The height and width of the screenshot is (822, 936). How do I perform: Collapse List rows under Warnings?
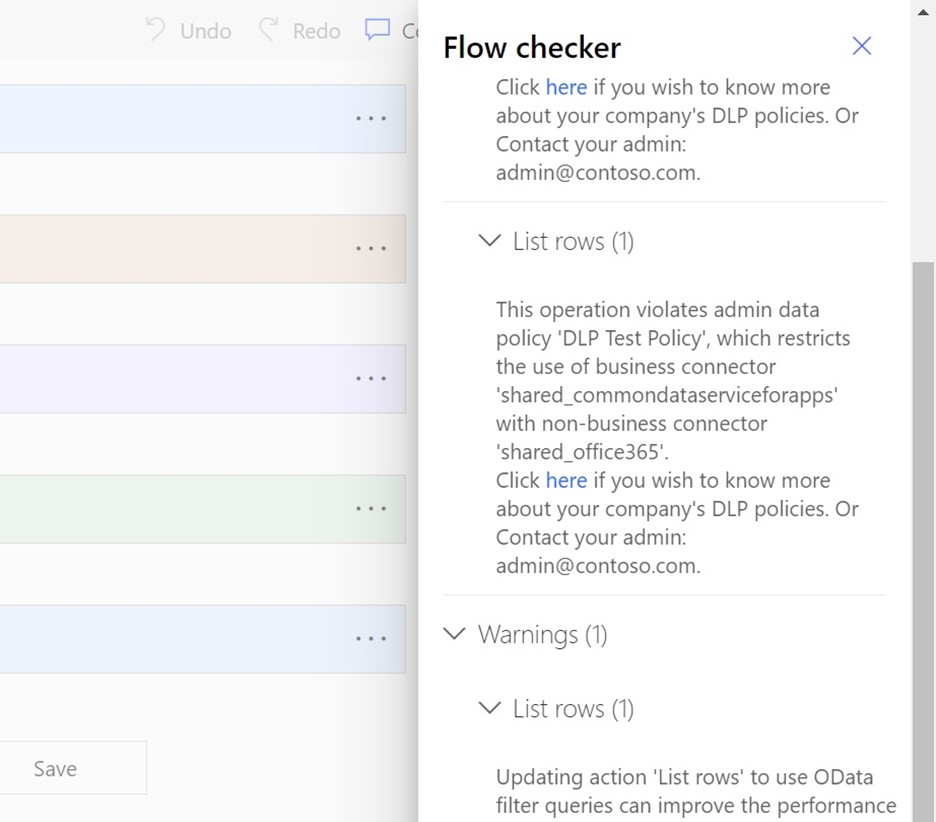(x=489, y=708)
